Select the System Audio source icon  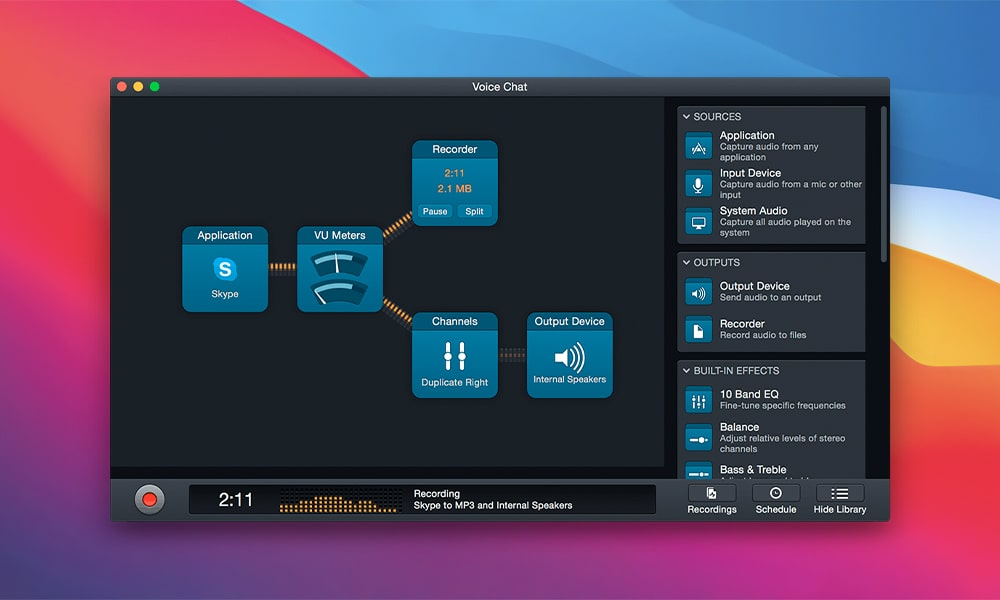pyautogui.click(x=698, y=221)
